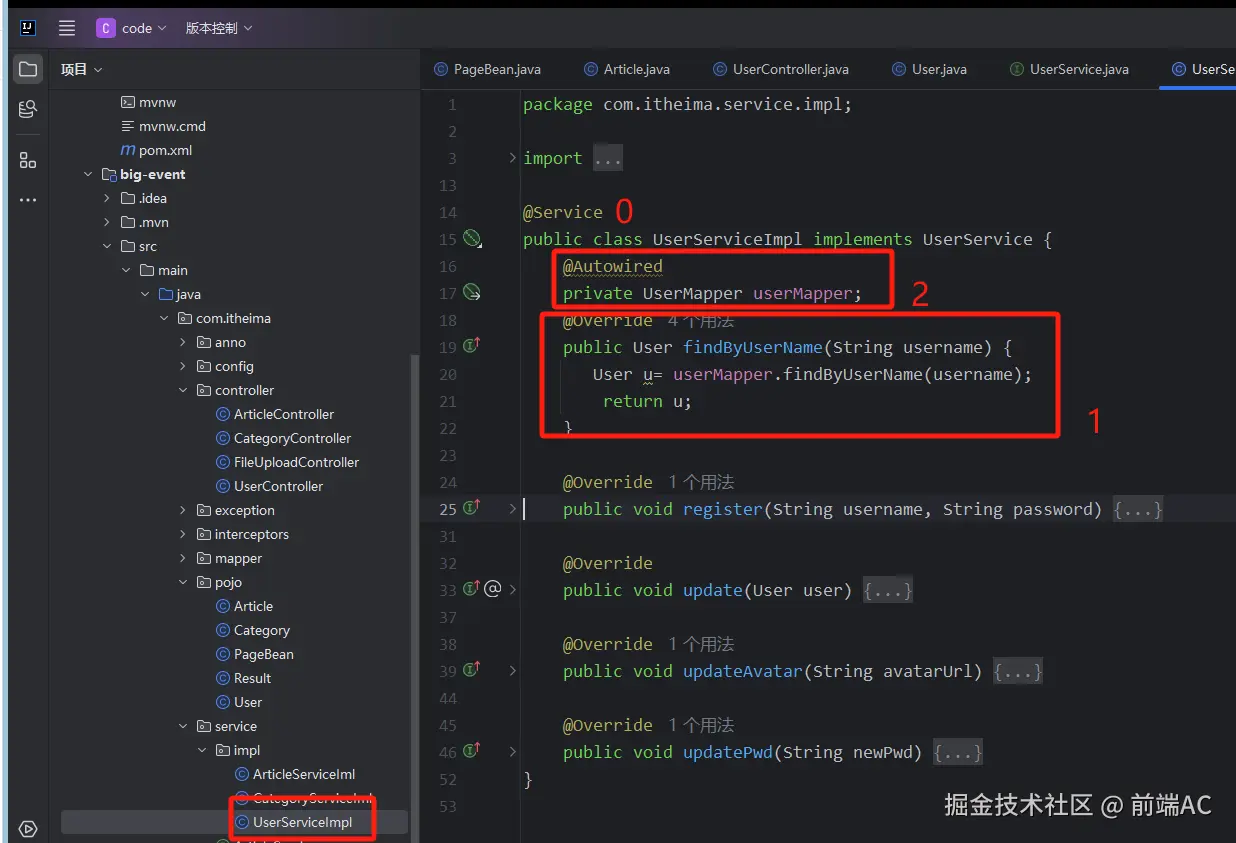The image size is (1236, 843).
Task: Expand the folded updateAvatar method on line 39
Action: [513, 671]
